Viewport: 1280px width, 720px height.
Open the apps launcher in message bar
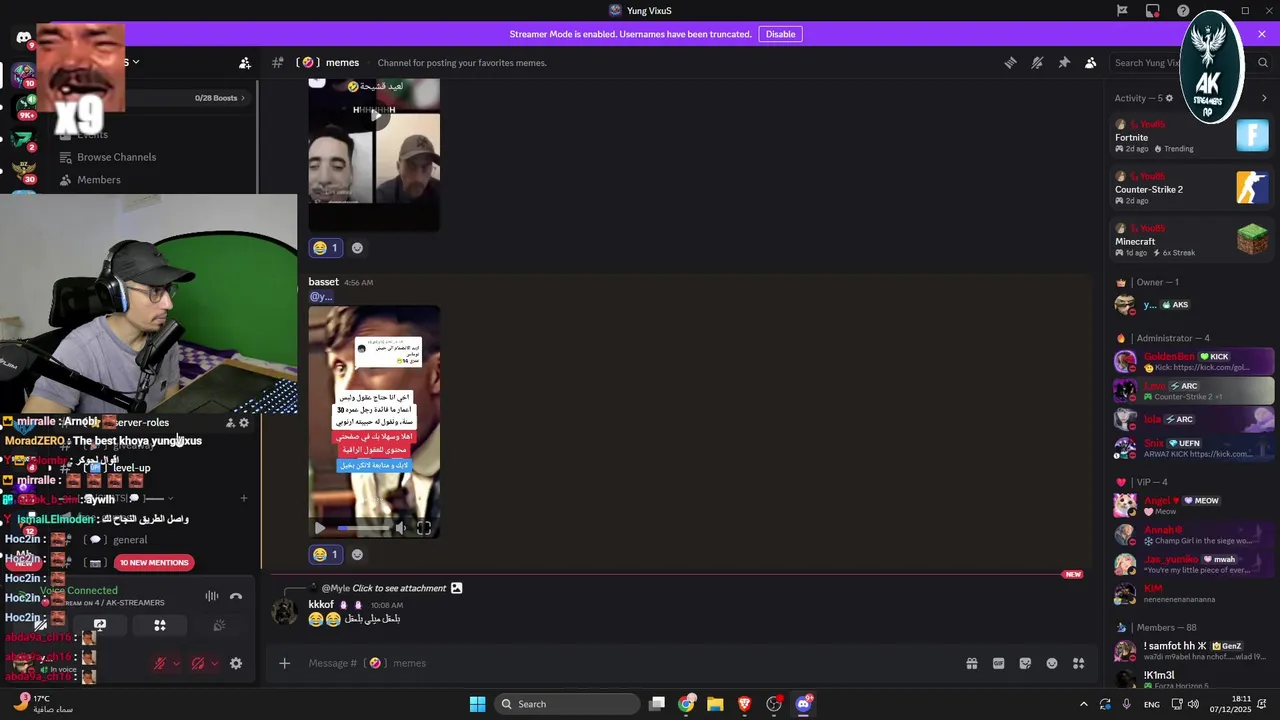click(x=1079, y=663)
